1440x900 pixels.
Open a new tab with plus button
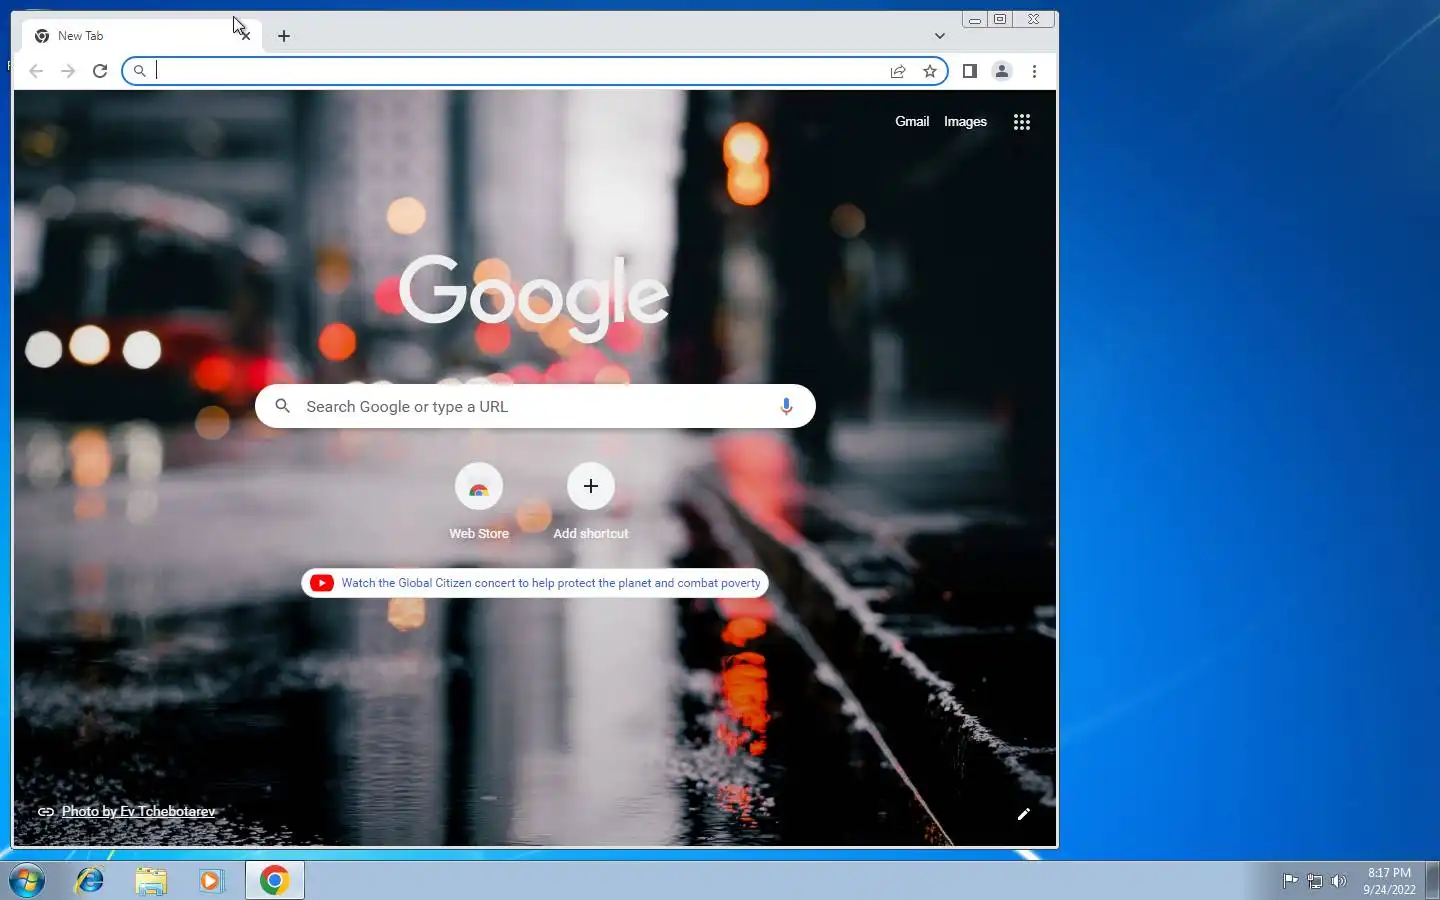(284, 36)
